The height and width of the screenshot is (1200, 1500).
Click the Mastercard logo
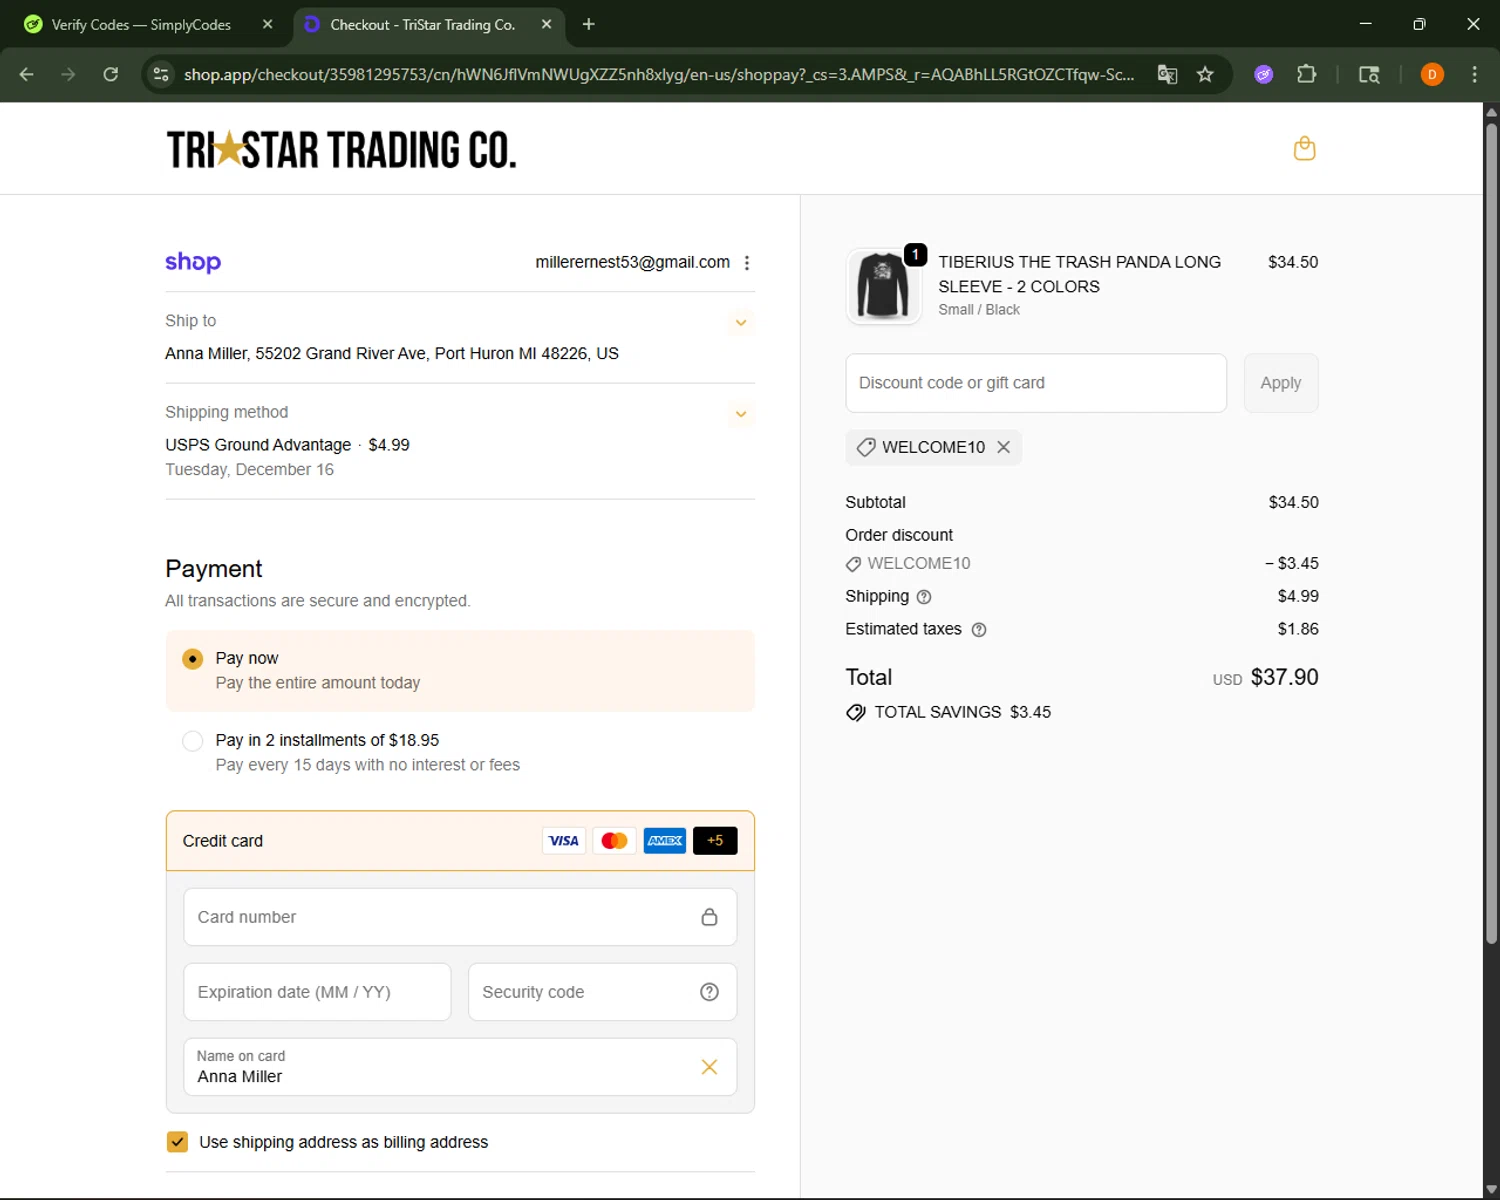[615, 841]
